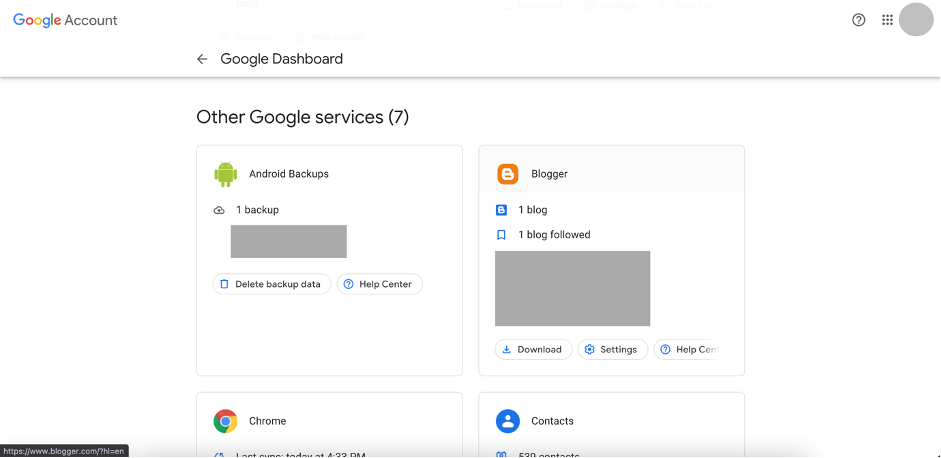941x458 pixels.
Task: Click the gray redacted block in Blogger card
Action: pyautogui.click(x=573, y=288)
